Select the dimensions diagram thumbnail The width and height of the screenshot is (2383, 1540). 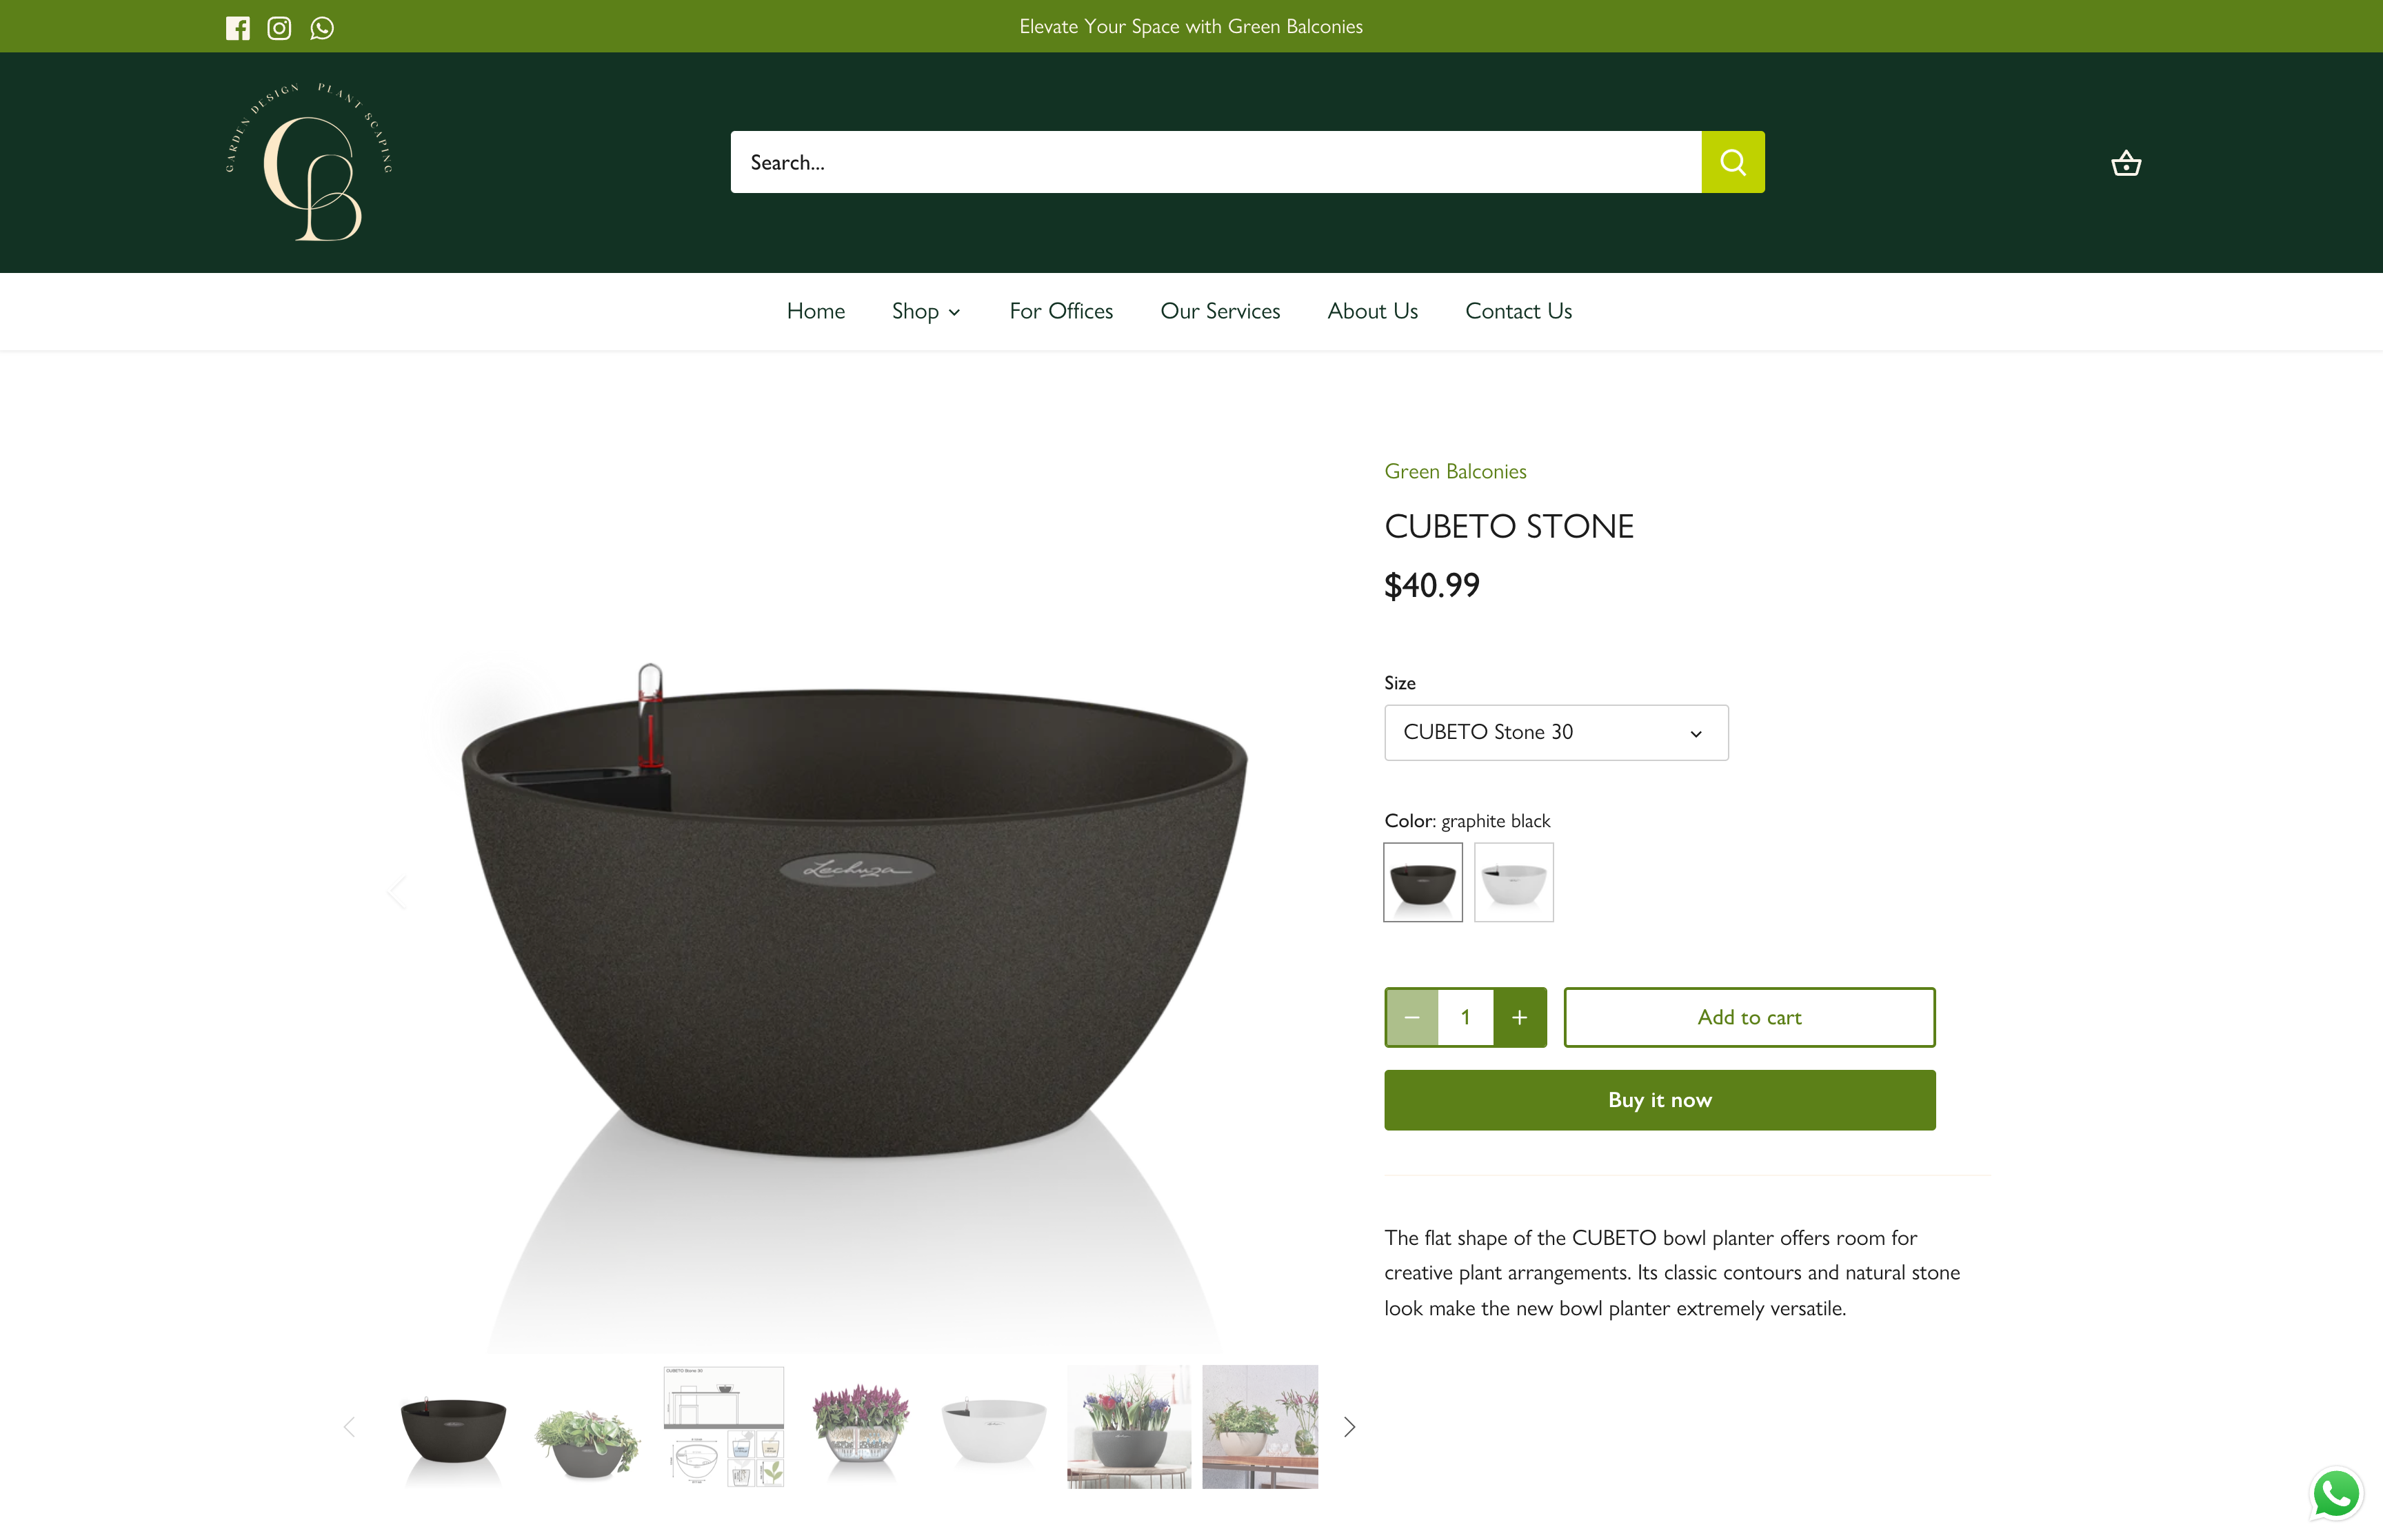point(723,1426)
